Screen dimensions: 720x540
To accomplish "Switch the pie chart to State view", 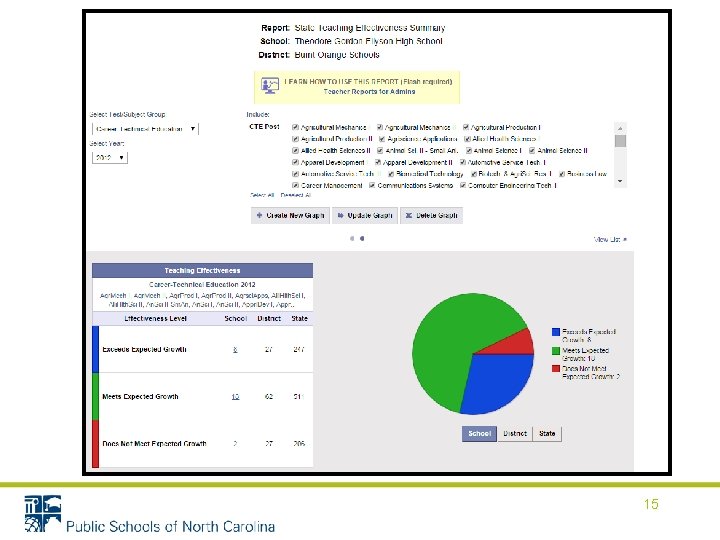I will [547, 433].
